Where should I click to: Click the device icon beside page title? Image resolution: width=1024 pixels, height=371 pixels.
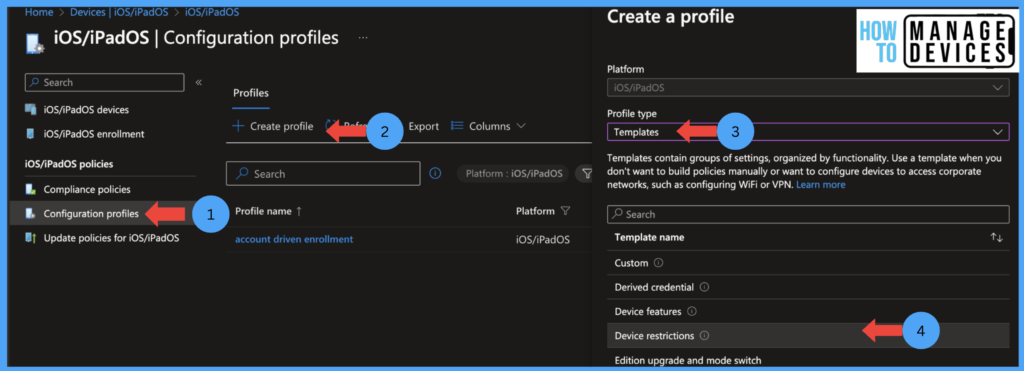[x=34, y=43]
